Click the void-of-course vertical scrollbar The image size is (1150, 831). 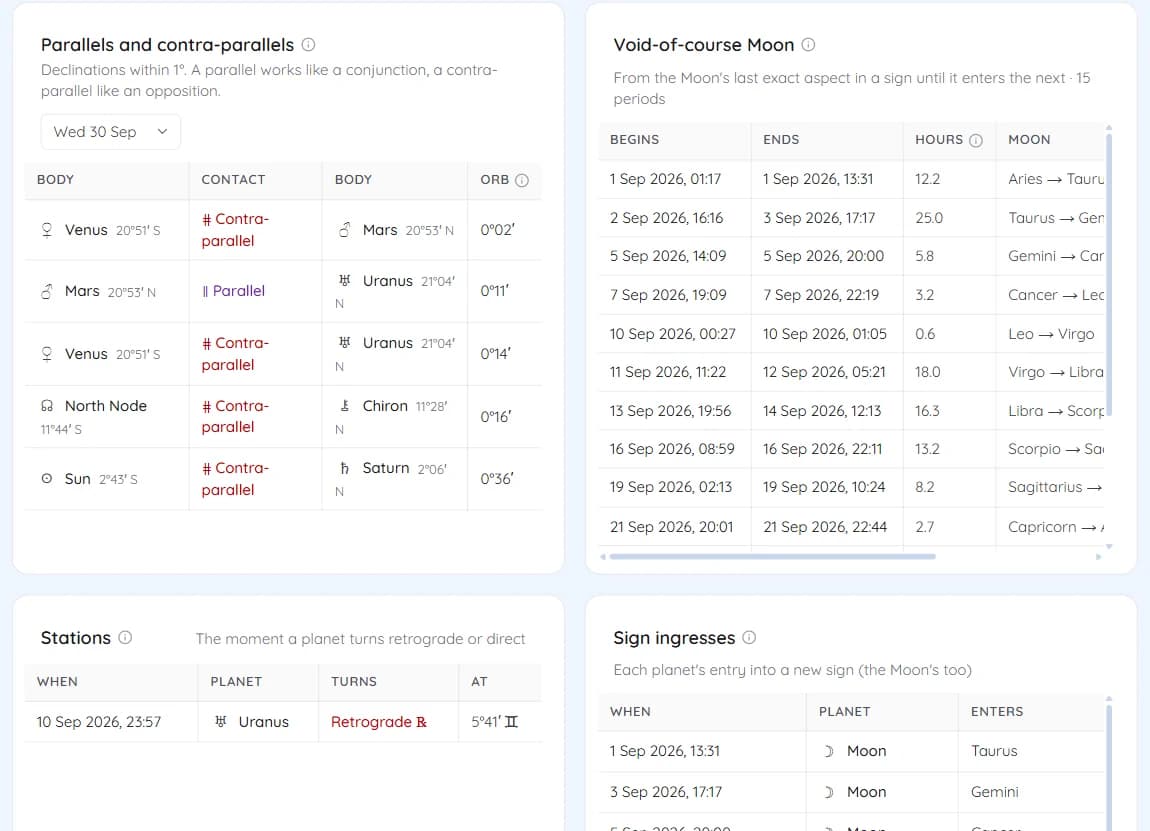(x=1109, y=274)
